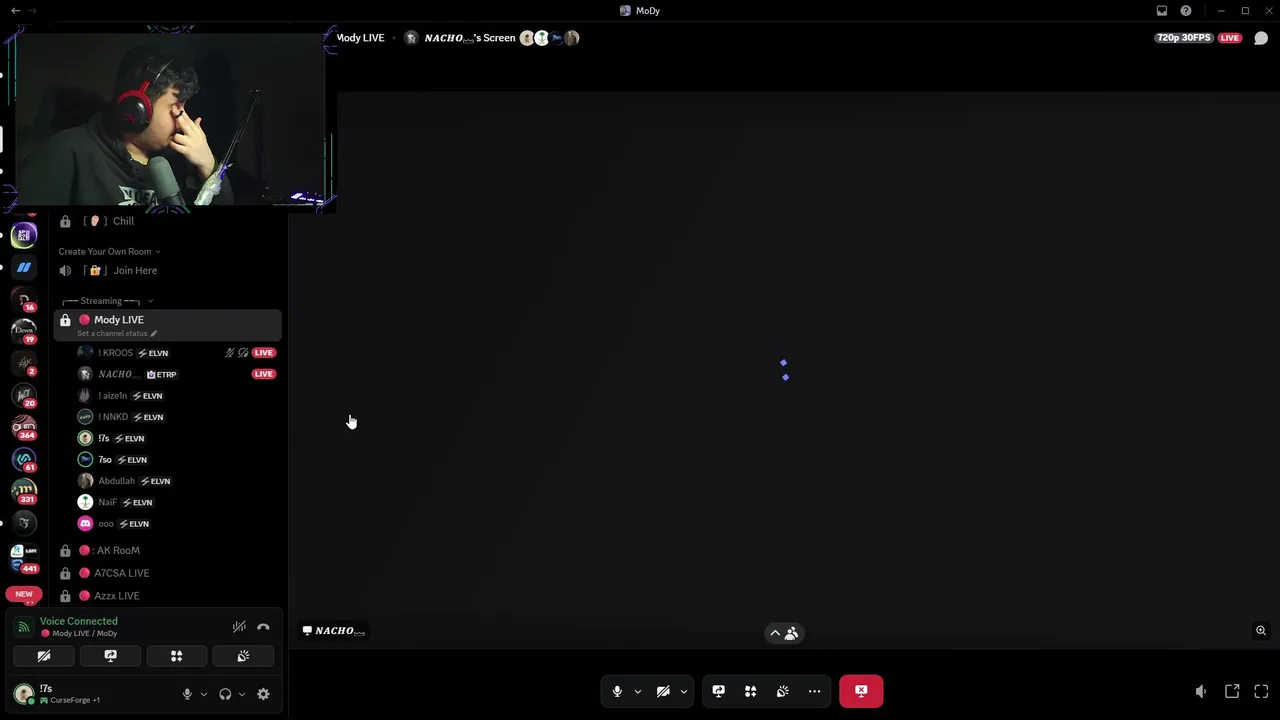Pop out the stream window
Viewport: 1280px width, 720px height.
click(x=1232, y=691)
